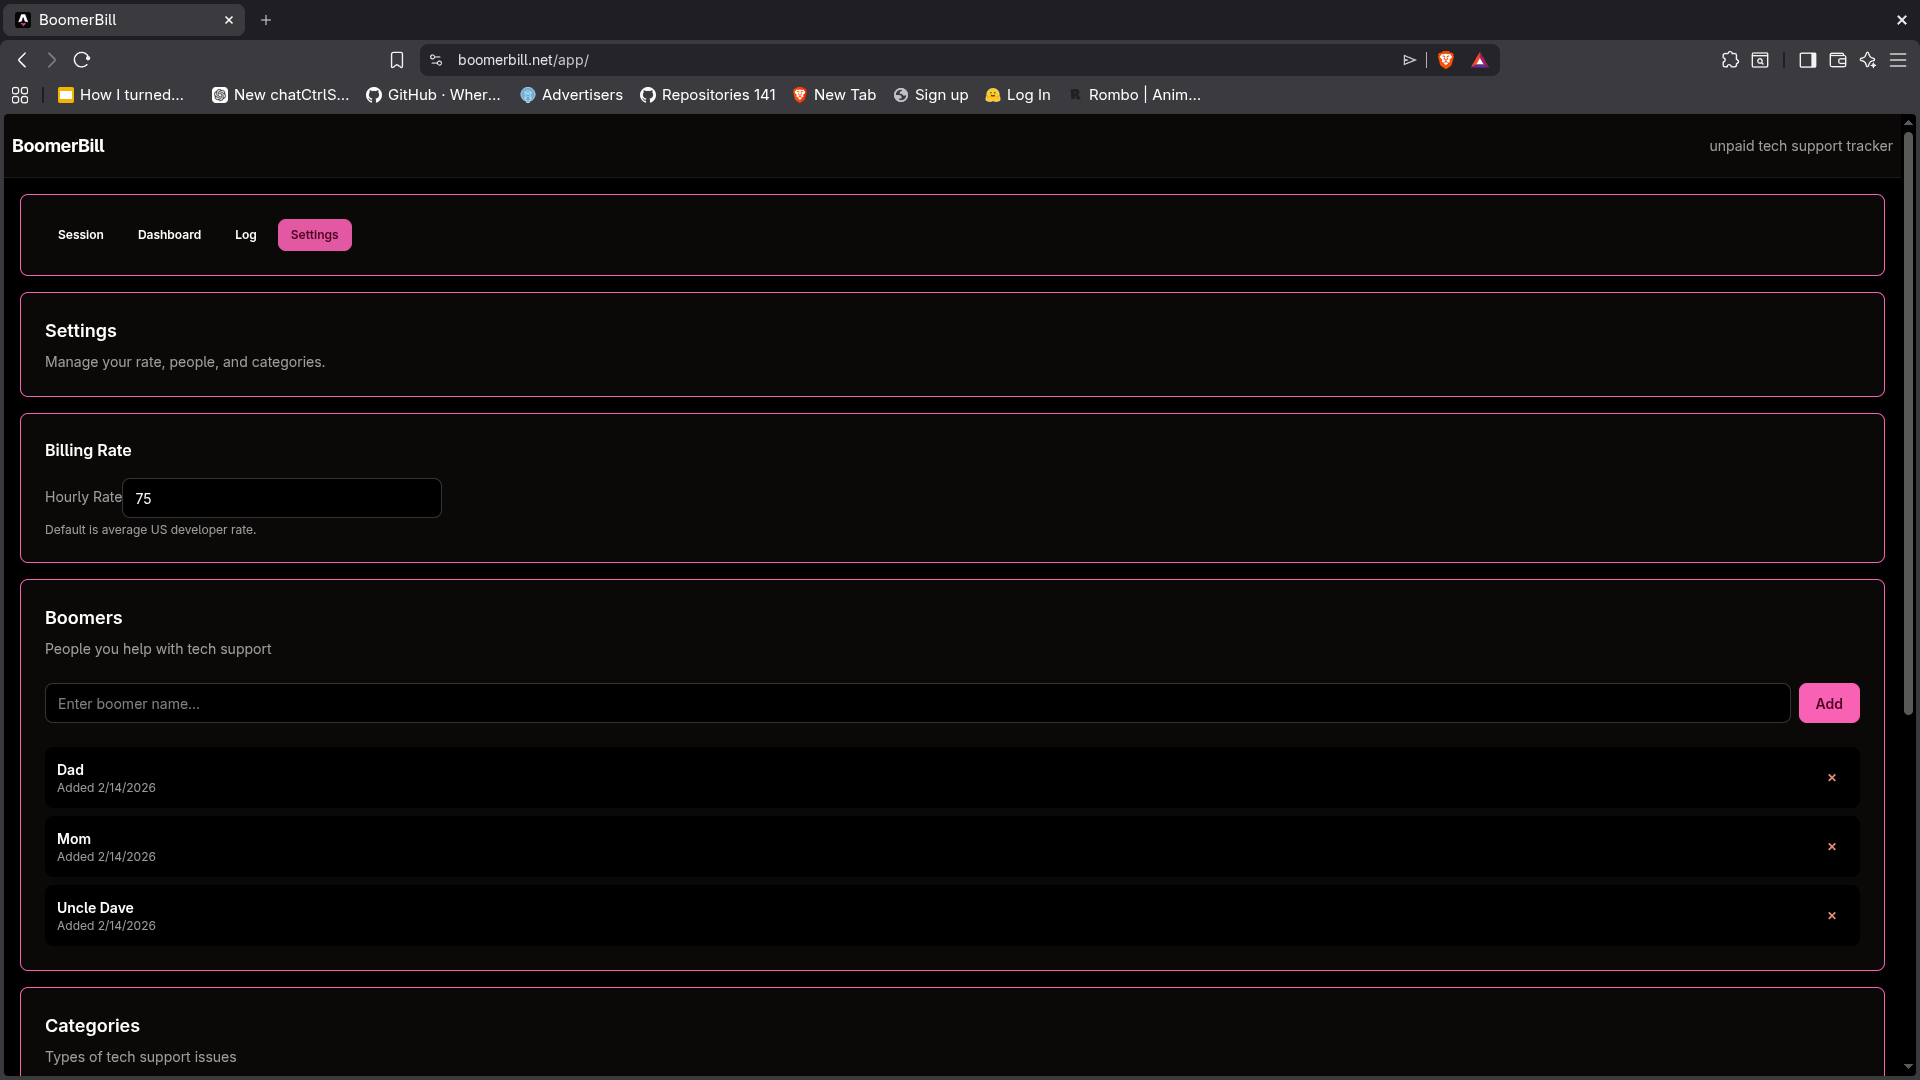Open the apps grid in bookmarks bar
This screenshot has height=1080, width=1920.
(20, 95)
